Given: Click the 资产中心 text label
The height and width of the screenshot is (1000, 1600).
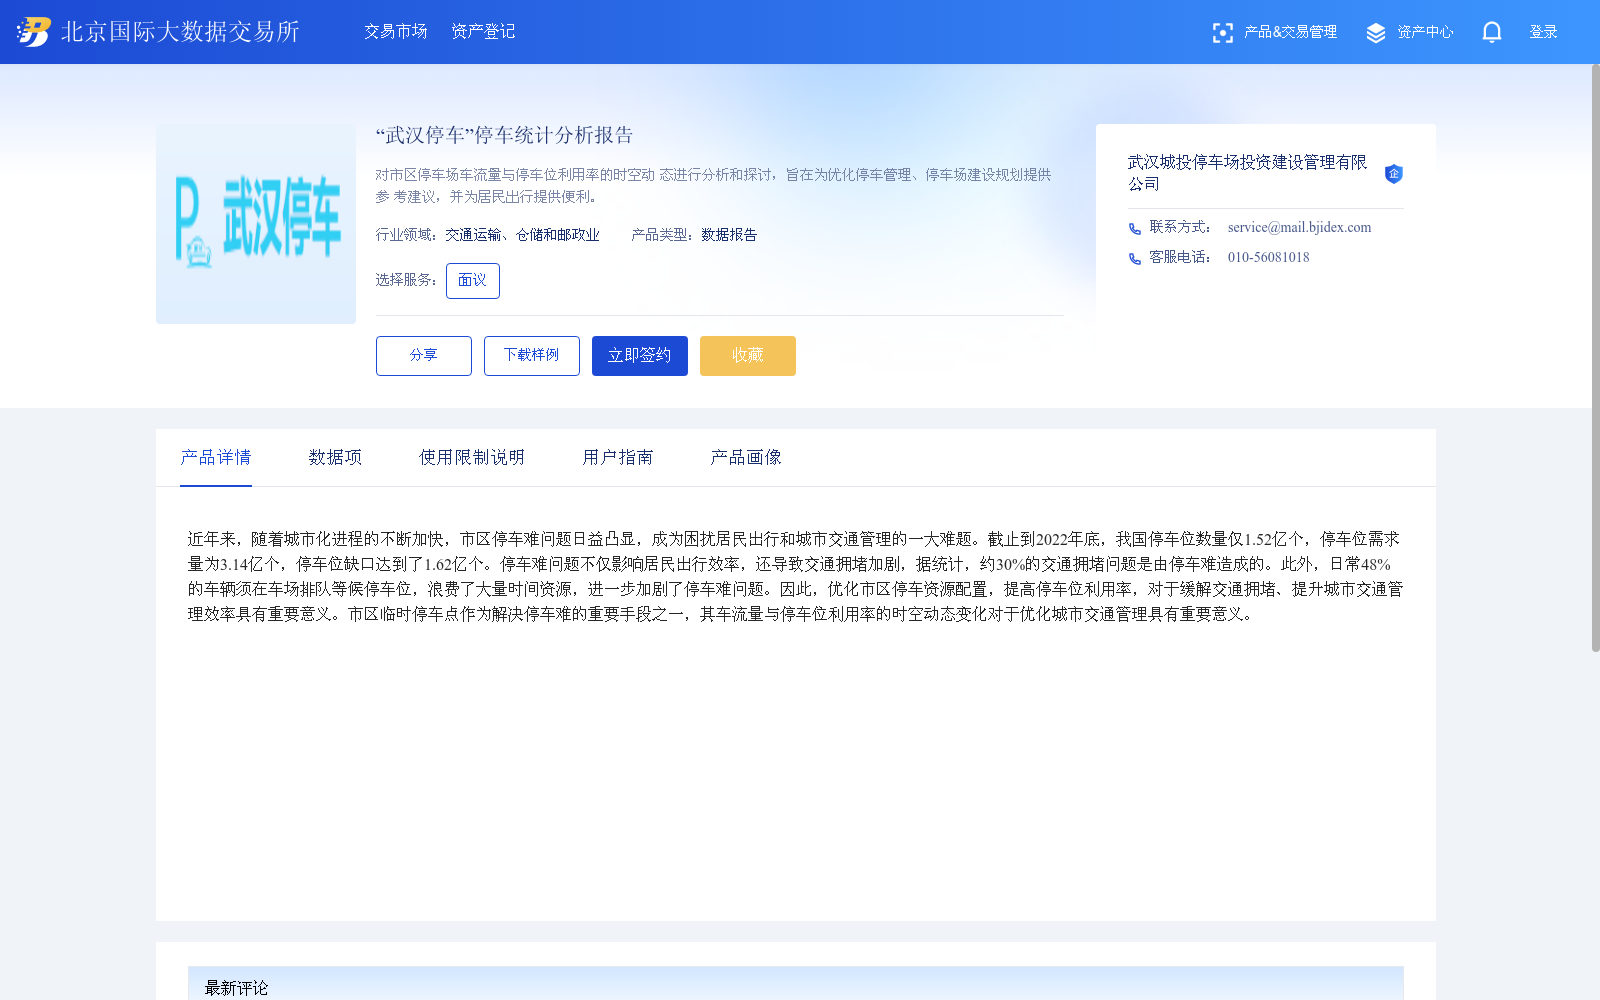Looking at the screenshot, I should click(x=1425, y=33).
